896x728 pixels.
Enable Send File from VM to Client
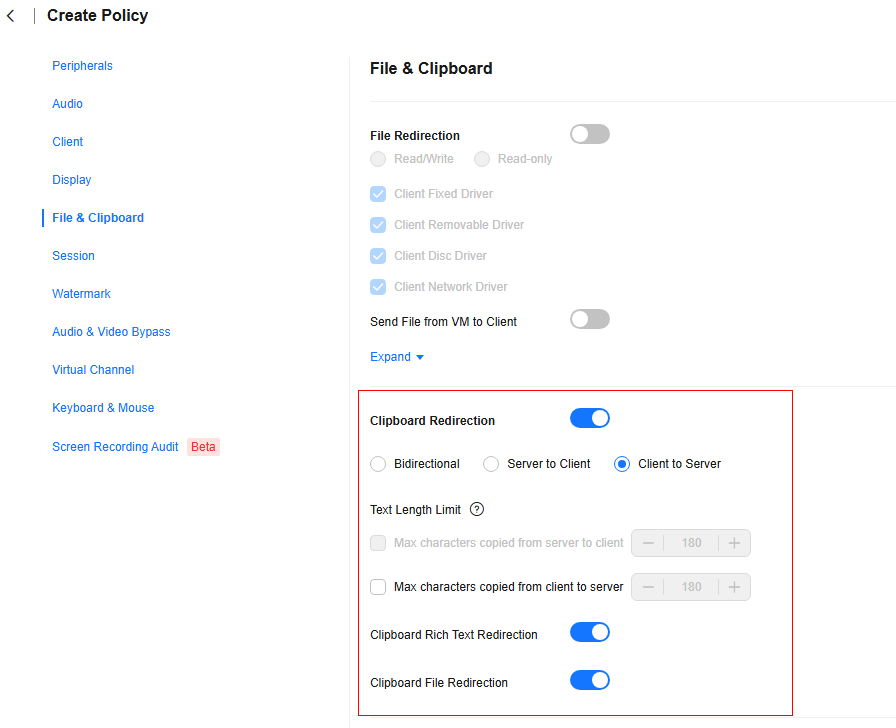point(590,319)
